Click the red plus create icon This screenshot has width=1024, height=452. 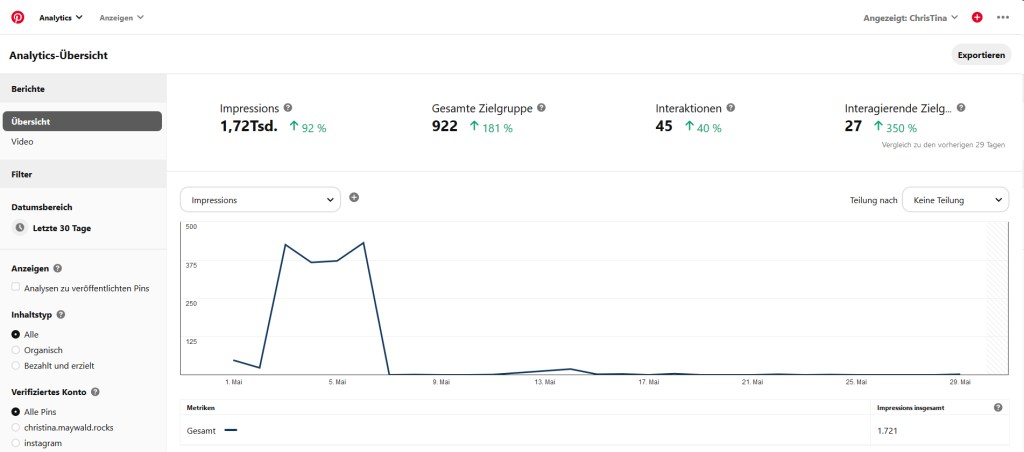(977, 17)
